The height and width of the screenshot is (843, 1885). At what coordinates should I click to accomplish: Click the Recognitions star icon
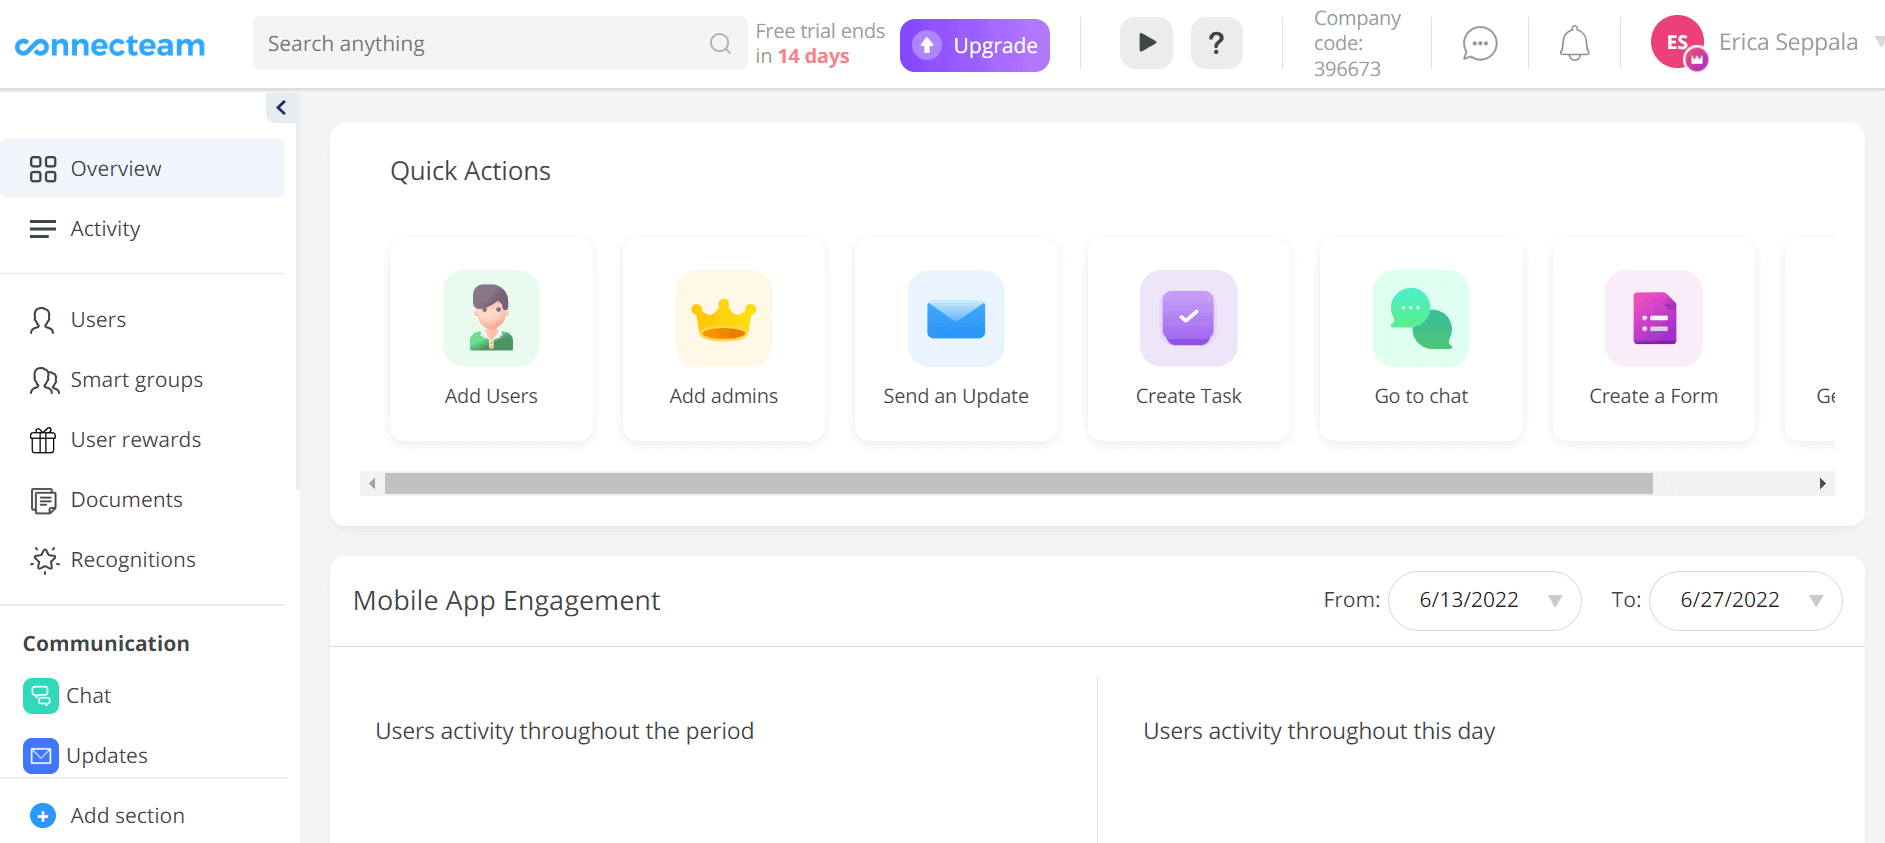click(x=44, y=560)
